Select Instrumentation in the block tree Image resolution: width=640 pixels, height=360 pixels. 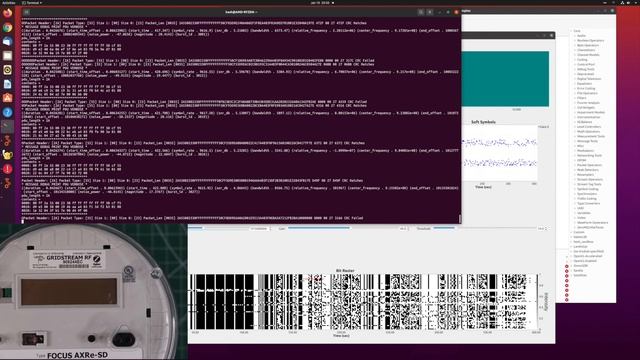(x=589, y=117)
